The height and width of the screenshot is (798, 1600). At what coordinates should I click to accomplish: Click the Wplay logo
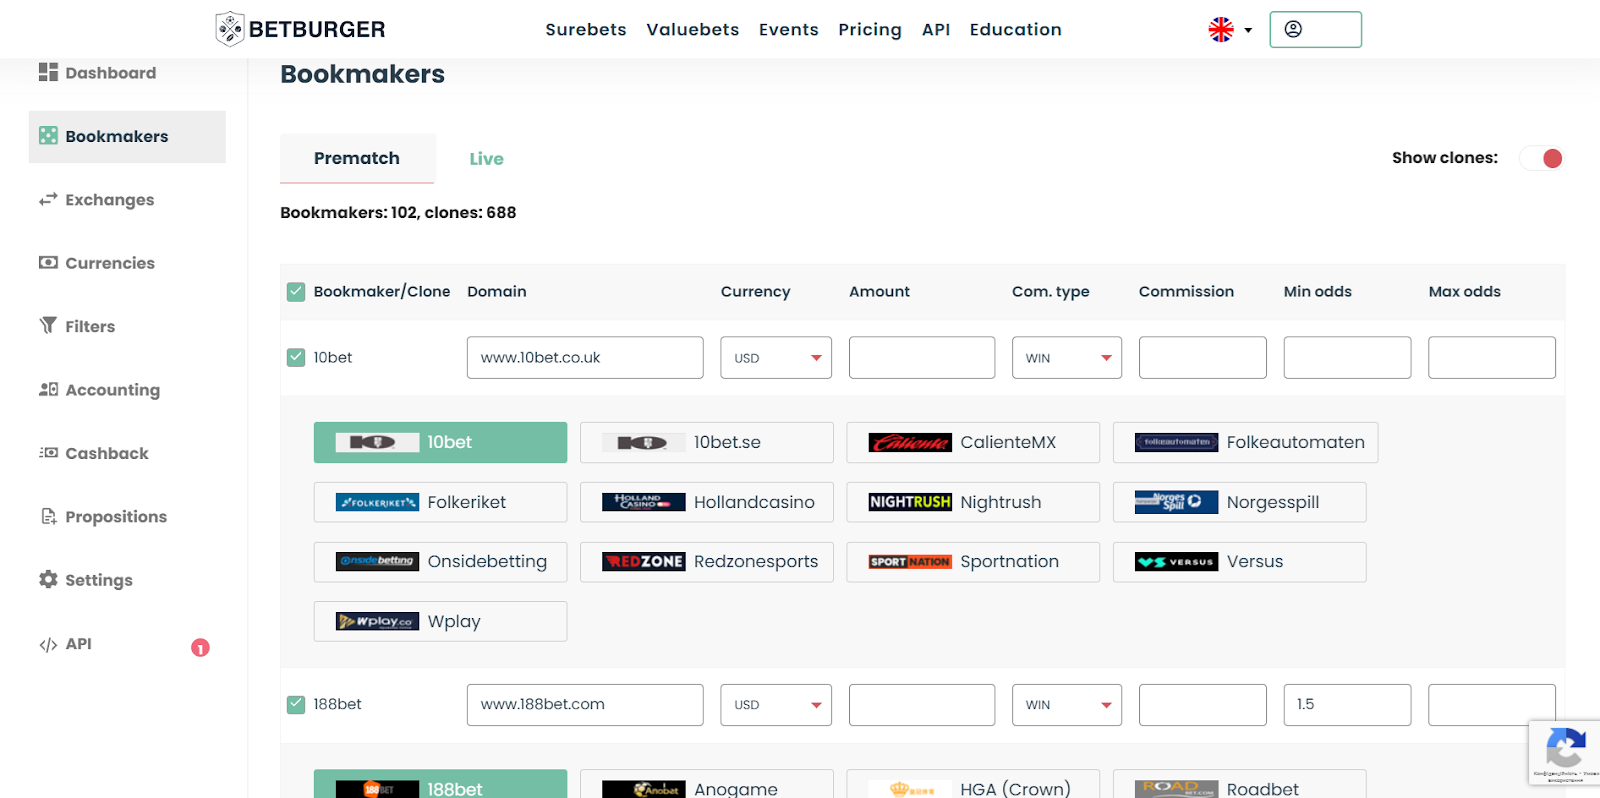pos(377,621)
